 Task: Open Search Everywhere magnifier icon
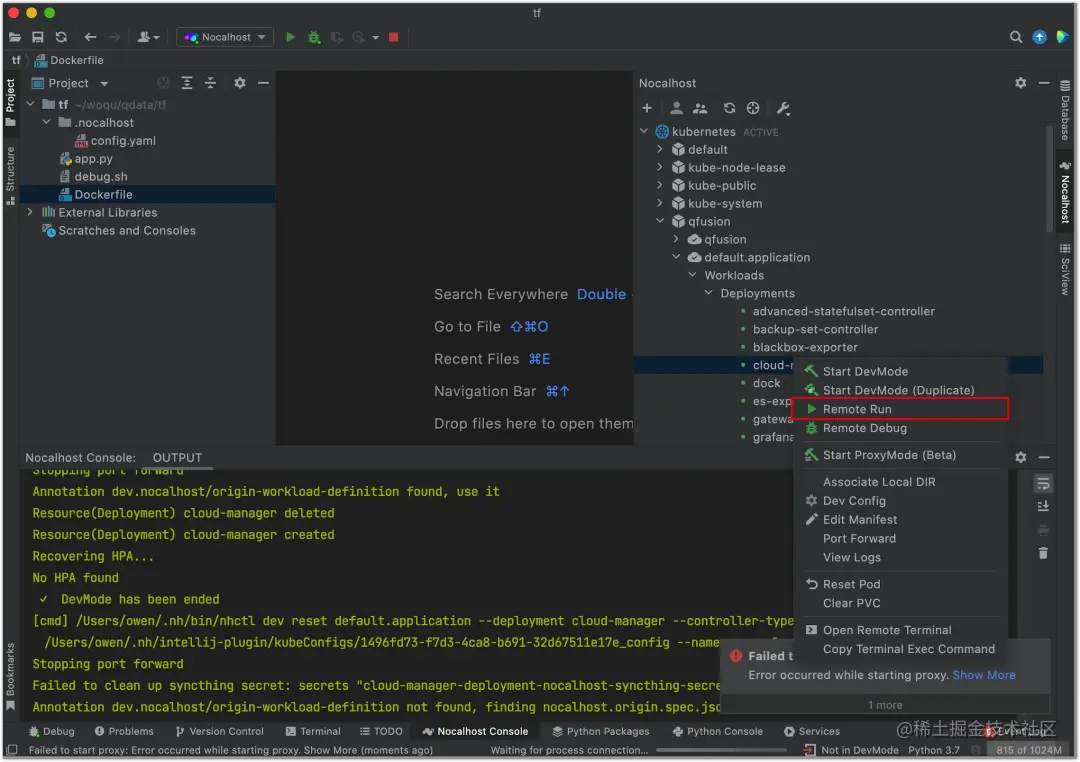pos(1016,37)
